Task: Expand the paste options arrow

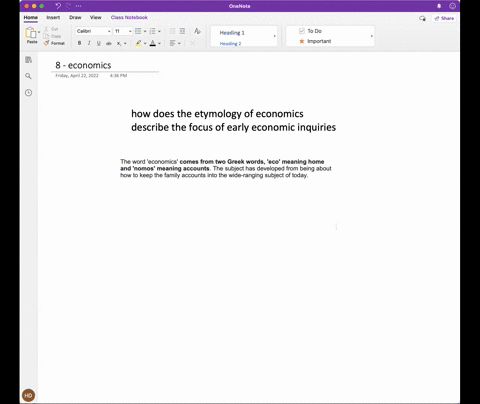Action: point(39,32)
